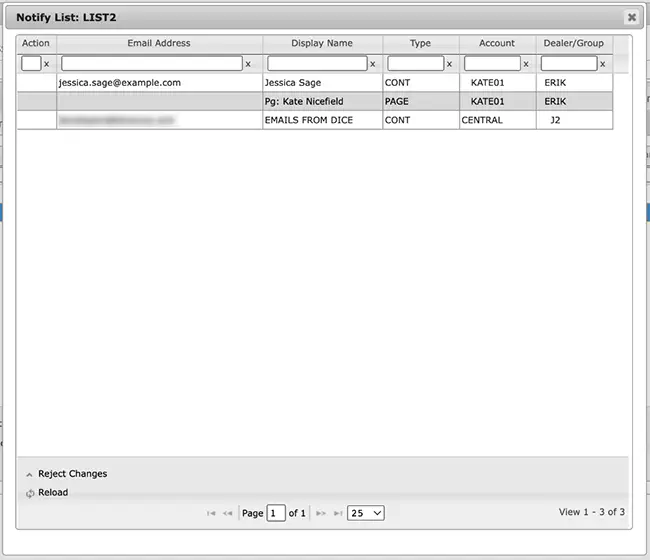The width and height of the screenshot is (650, 560).
Task: Click the CENTRAL account cell
Action: 497,120
